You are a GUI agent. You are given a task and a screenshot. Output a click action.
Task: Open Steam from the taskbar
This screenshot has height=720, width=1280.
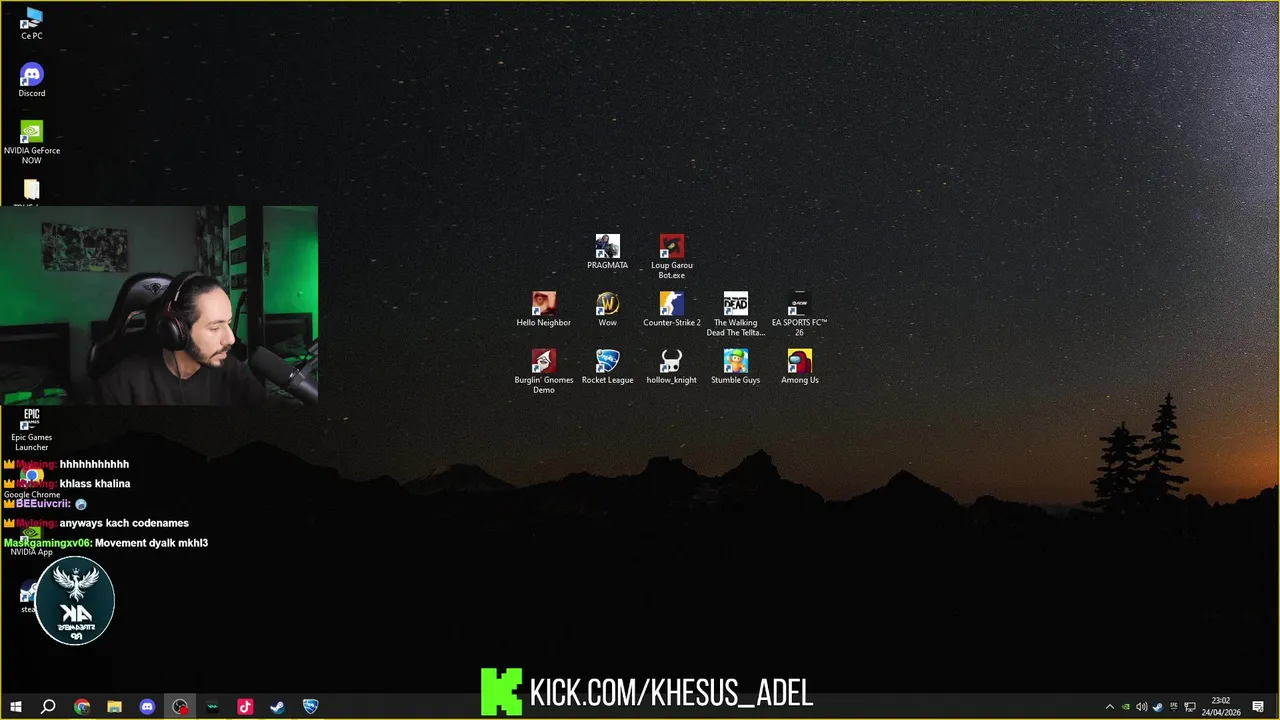277,707
